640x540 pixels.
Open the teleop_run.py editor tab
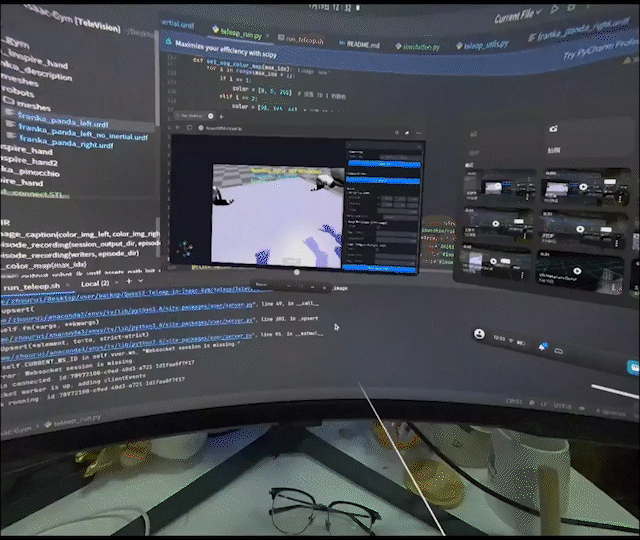[x=237, y=33]
